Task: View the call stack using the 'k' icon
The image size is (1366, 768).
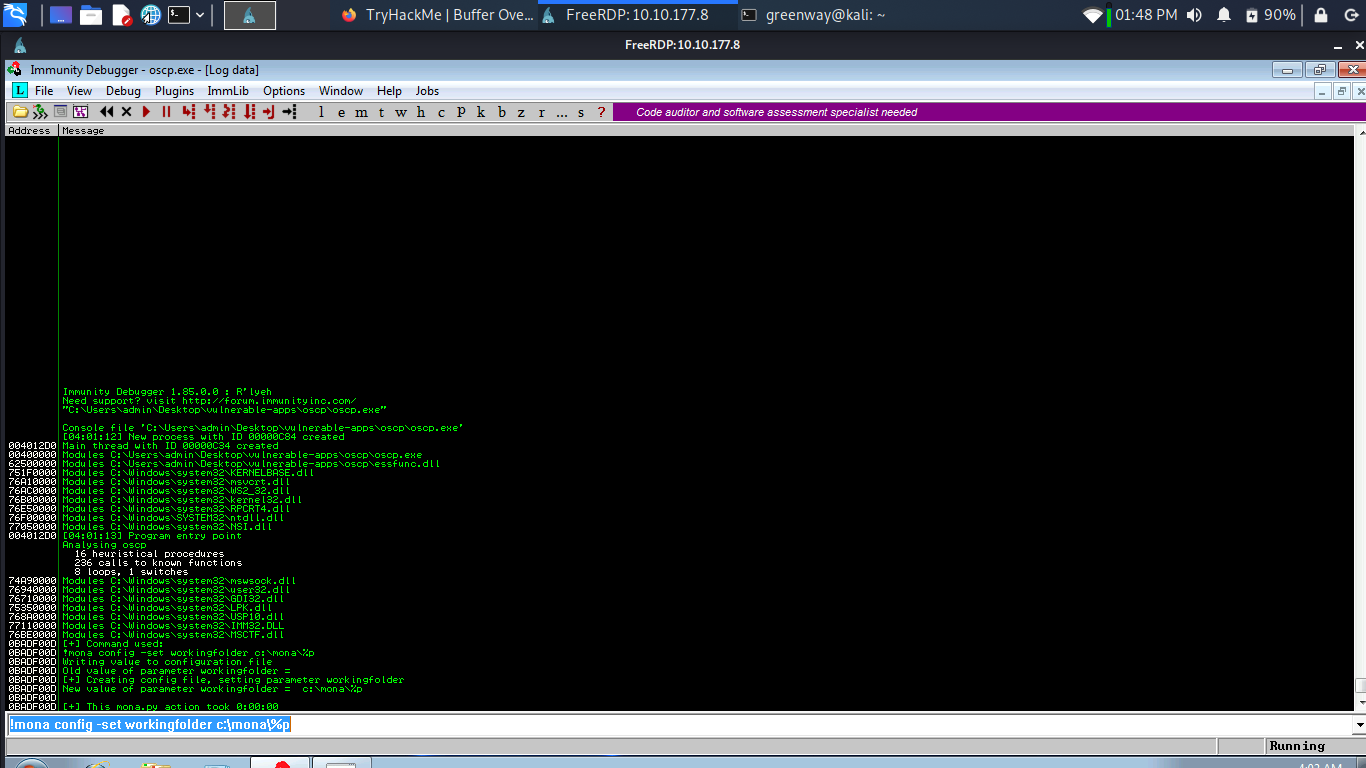Action: 481,112
